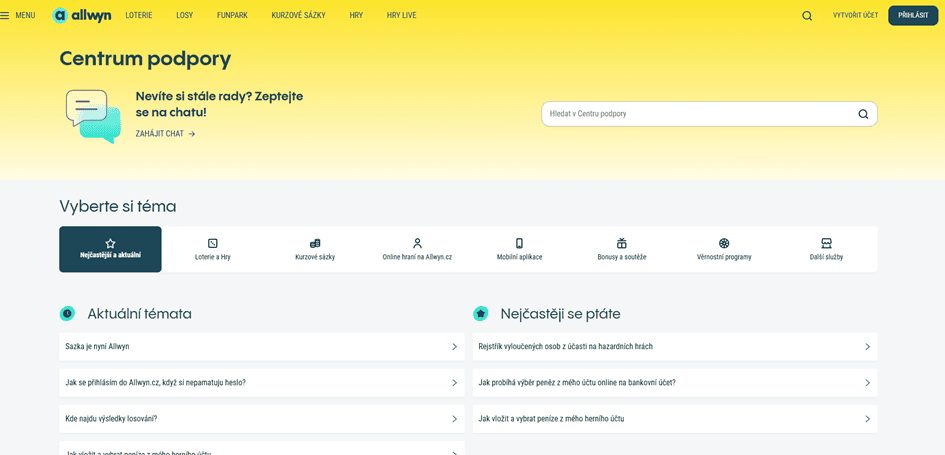The height and width of the screenshot is (455, 945).
Task: Click the MENU text label
Action: coord(25,16)
